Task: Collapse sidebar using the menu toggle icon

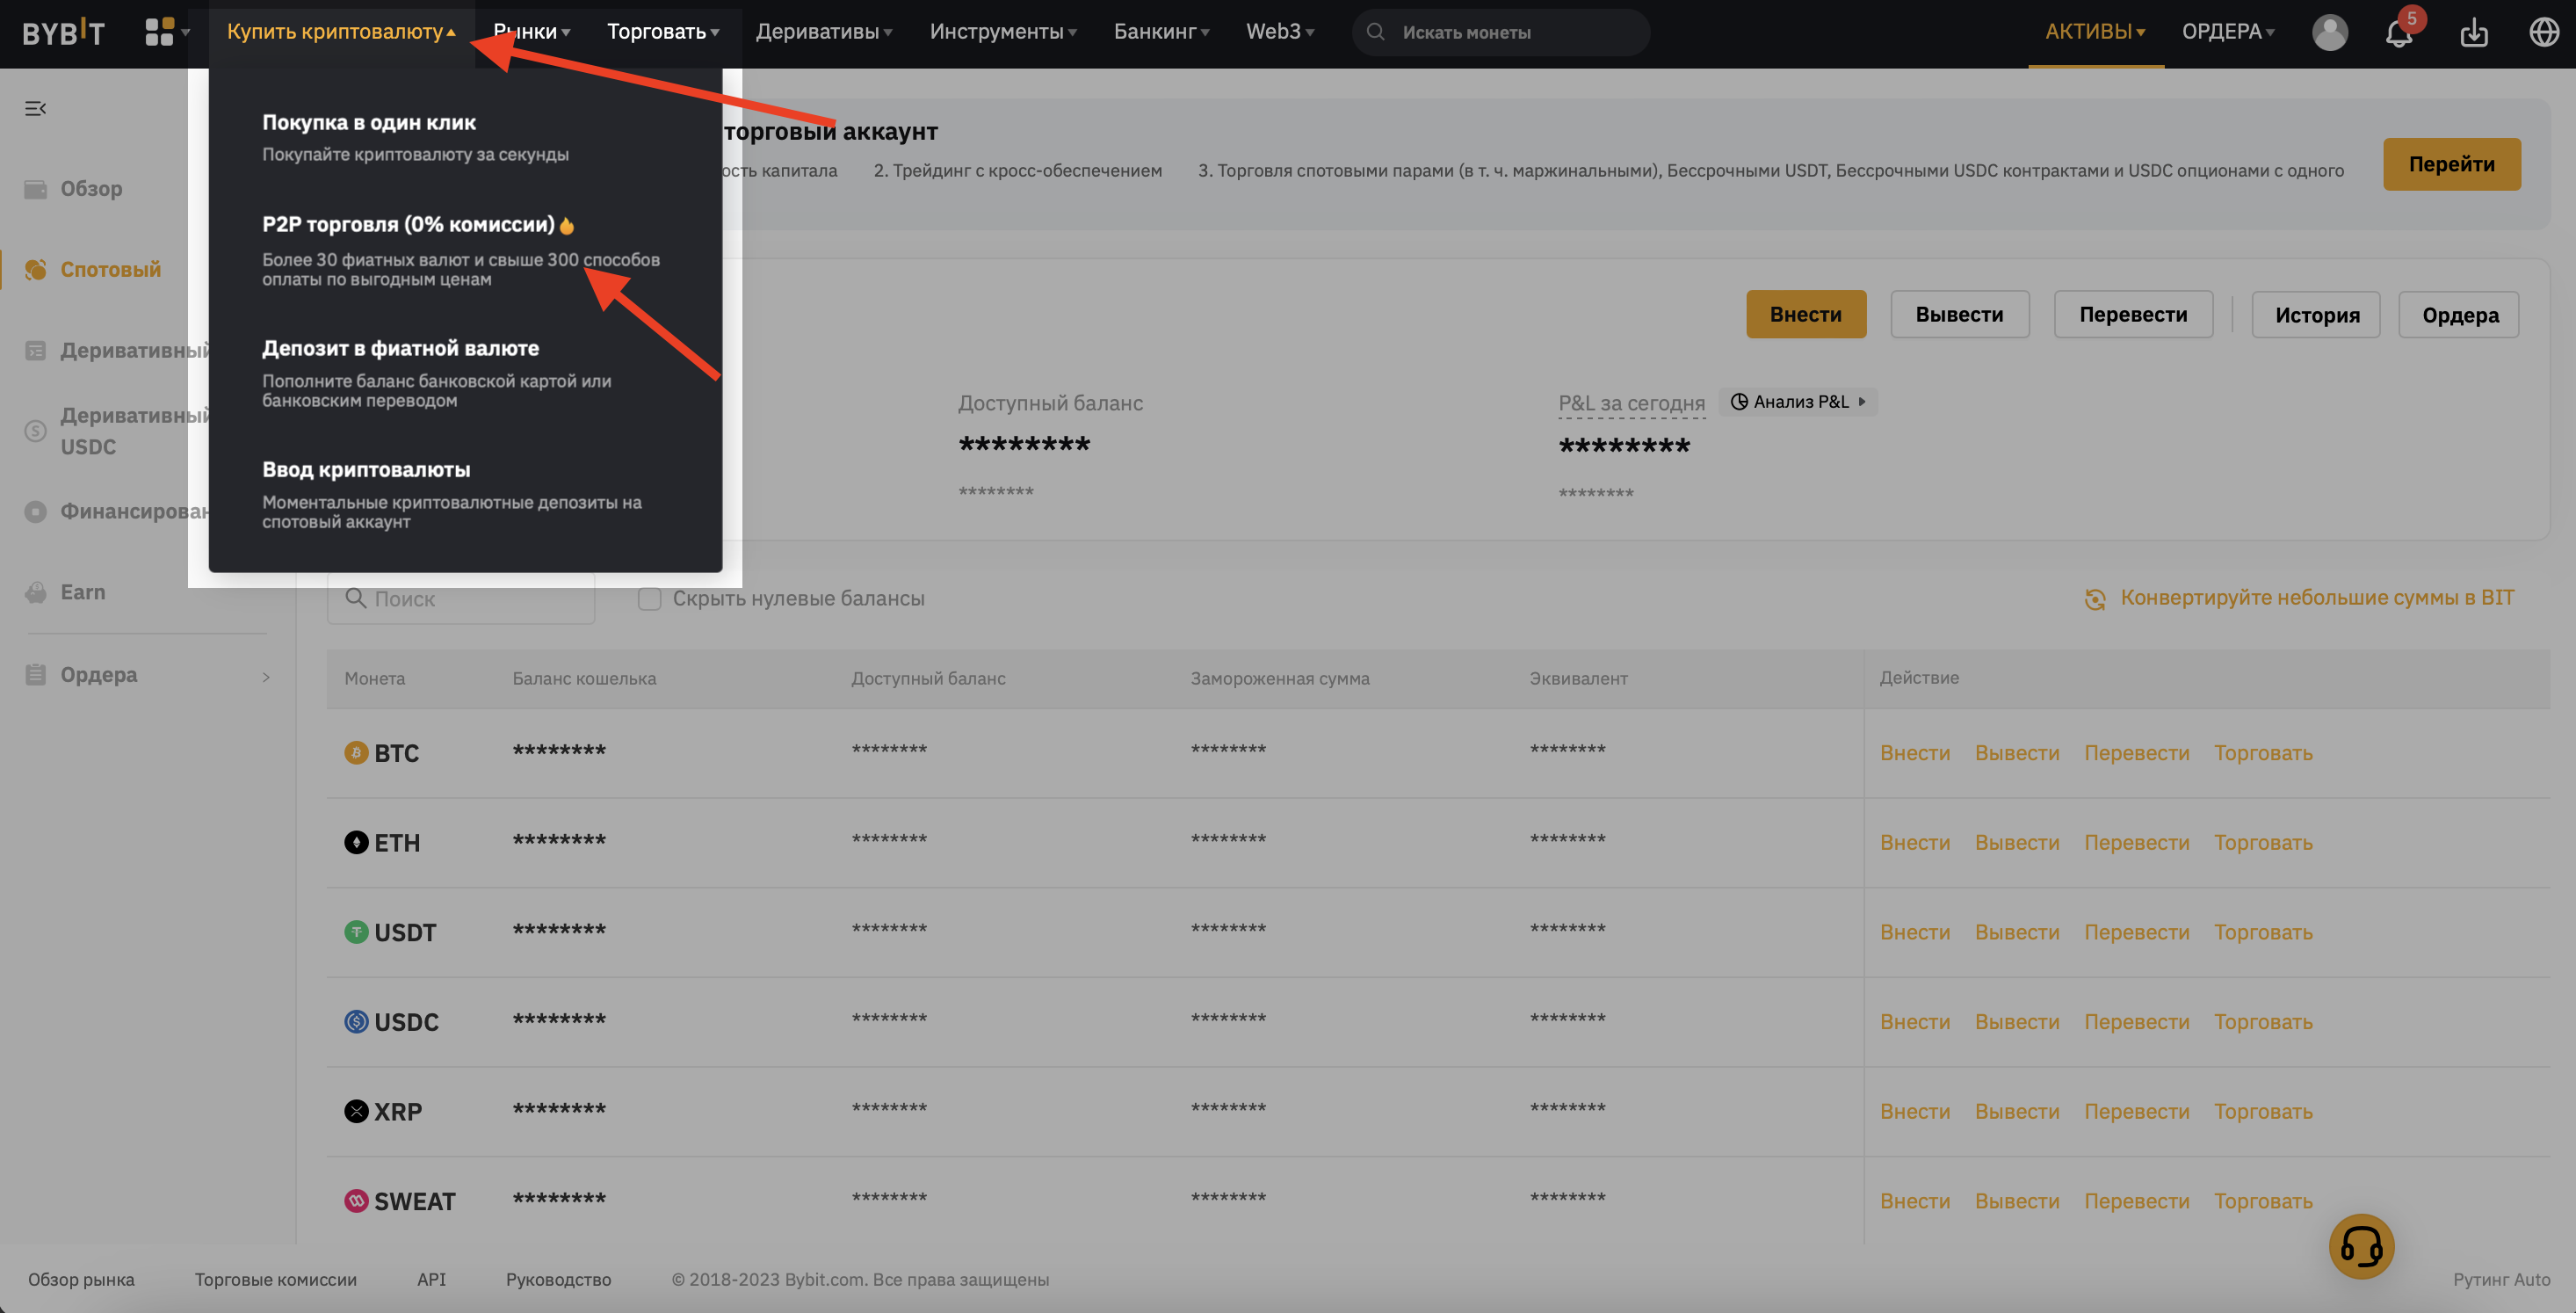Action: point(35,108)
